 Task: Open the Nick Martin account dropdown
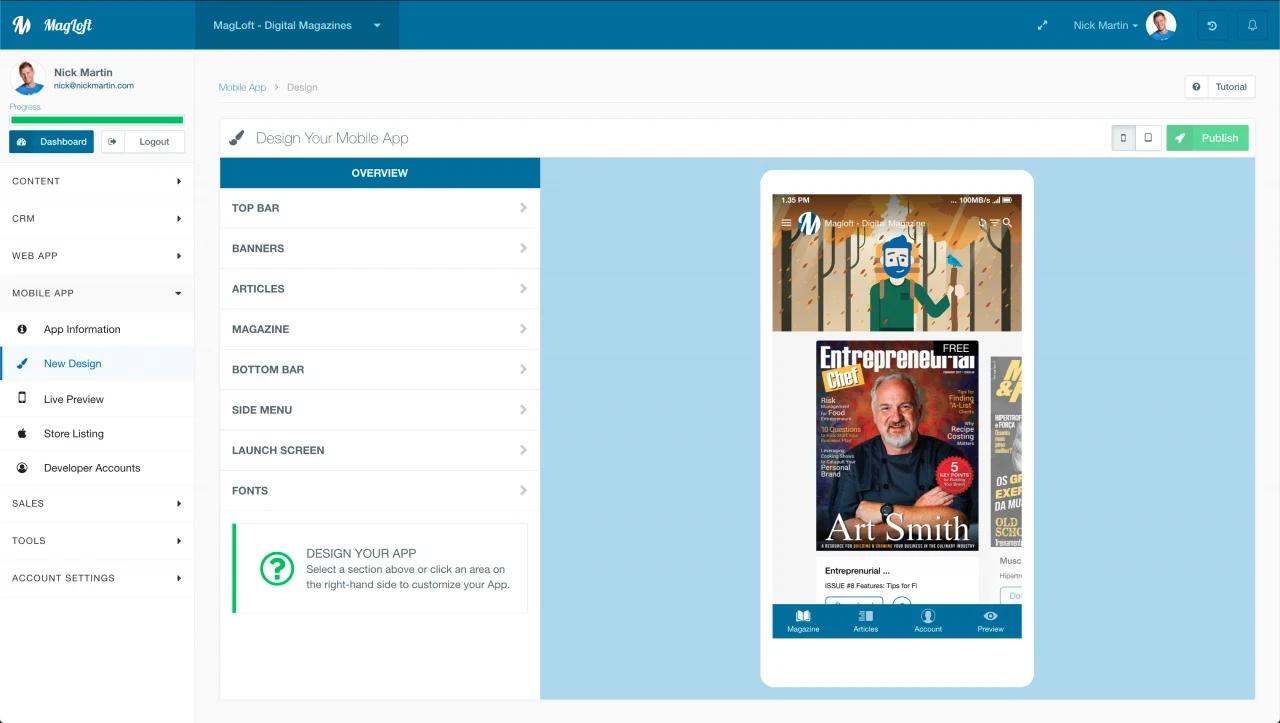[x=1103, y=25]
